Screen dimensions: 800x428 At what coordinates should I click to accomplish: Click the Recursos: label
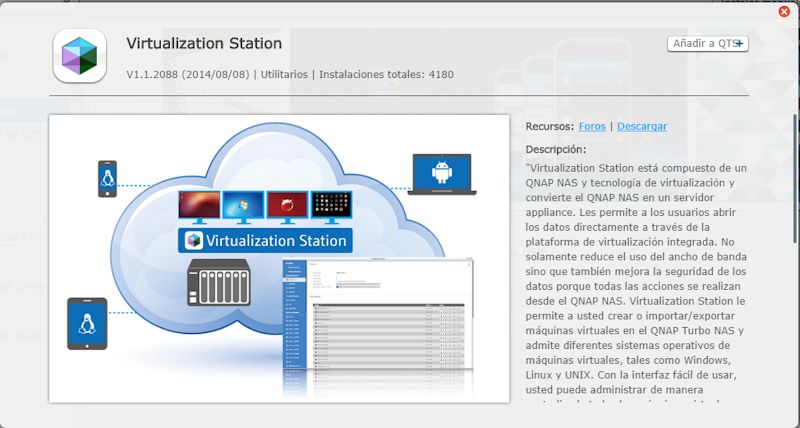549,126
